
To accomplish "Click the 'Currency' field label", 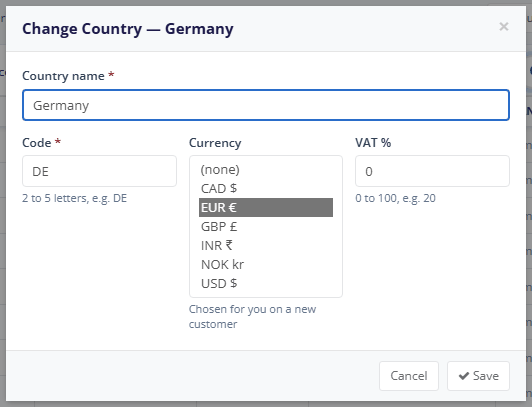I will 215,143.
